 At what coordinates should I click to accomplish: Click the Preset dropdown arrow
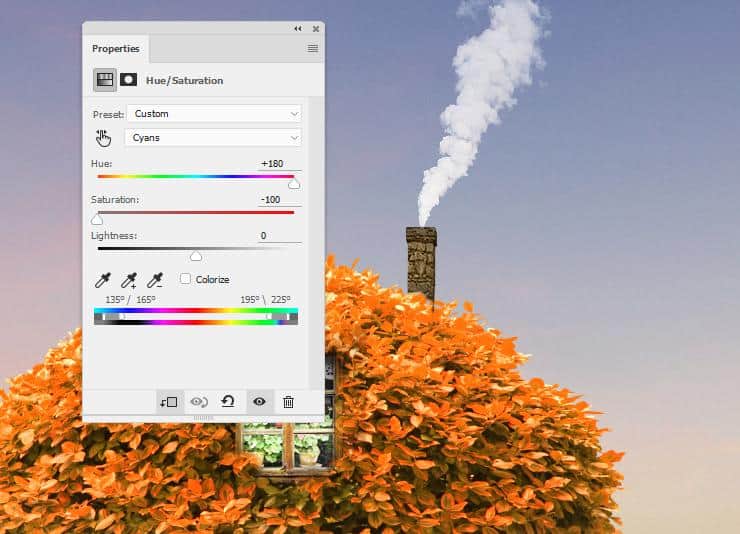pyautogui.click(x=294, y=114)
